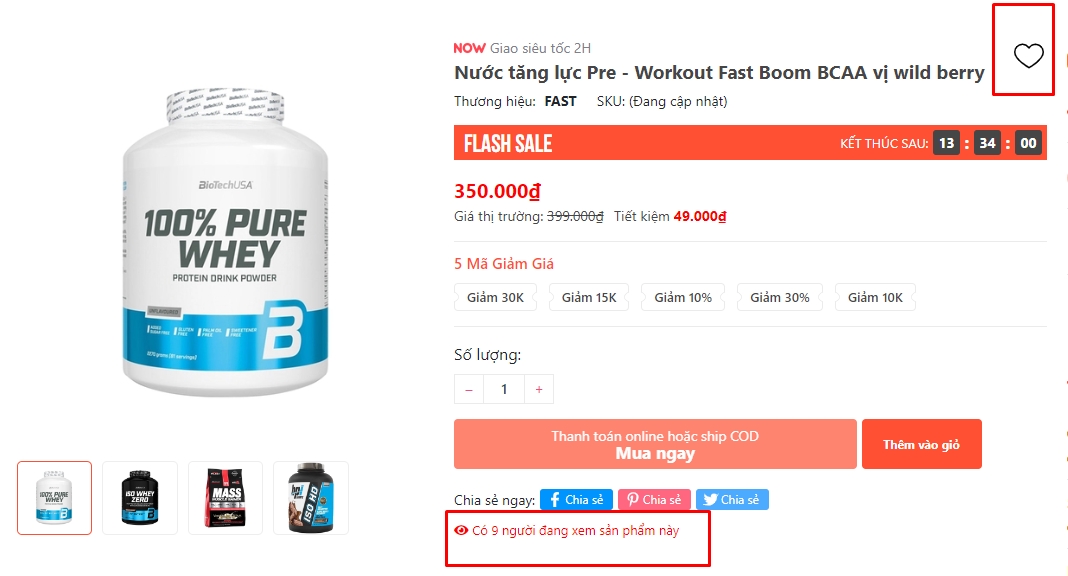Click the heart wishlist icon
Image resolution: width=1068 pixels, height=576 pixels.
pos(1028,56)
